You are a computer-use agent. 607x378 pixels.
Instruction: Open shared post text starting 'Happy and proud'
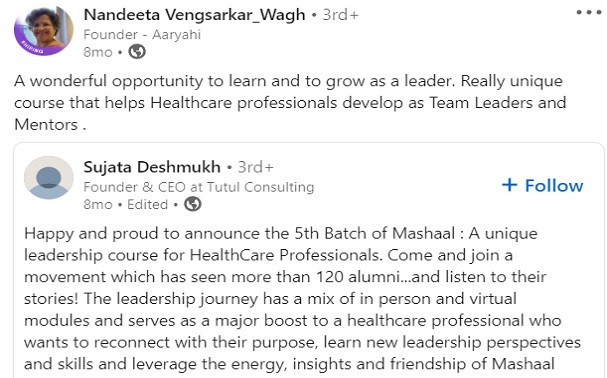coord(302,299)
